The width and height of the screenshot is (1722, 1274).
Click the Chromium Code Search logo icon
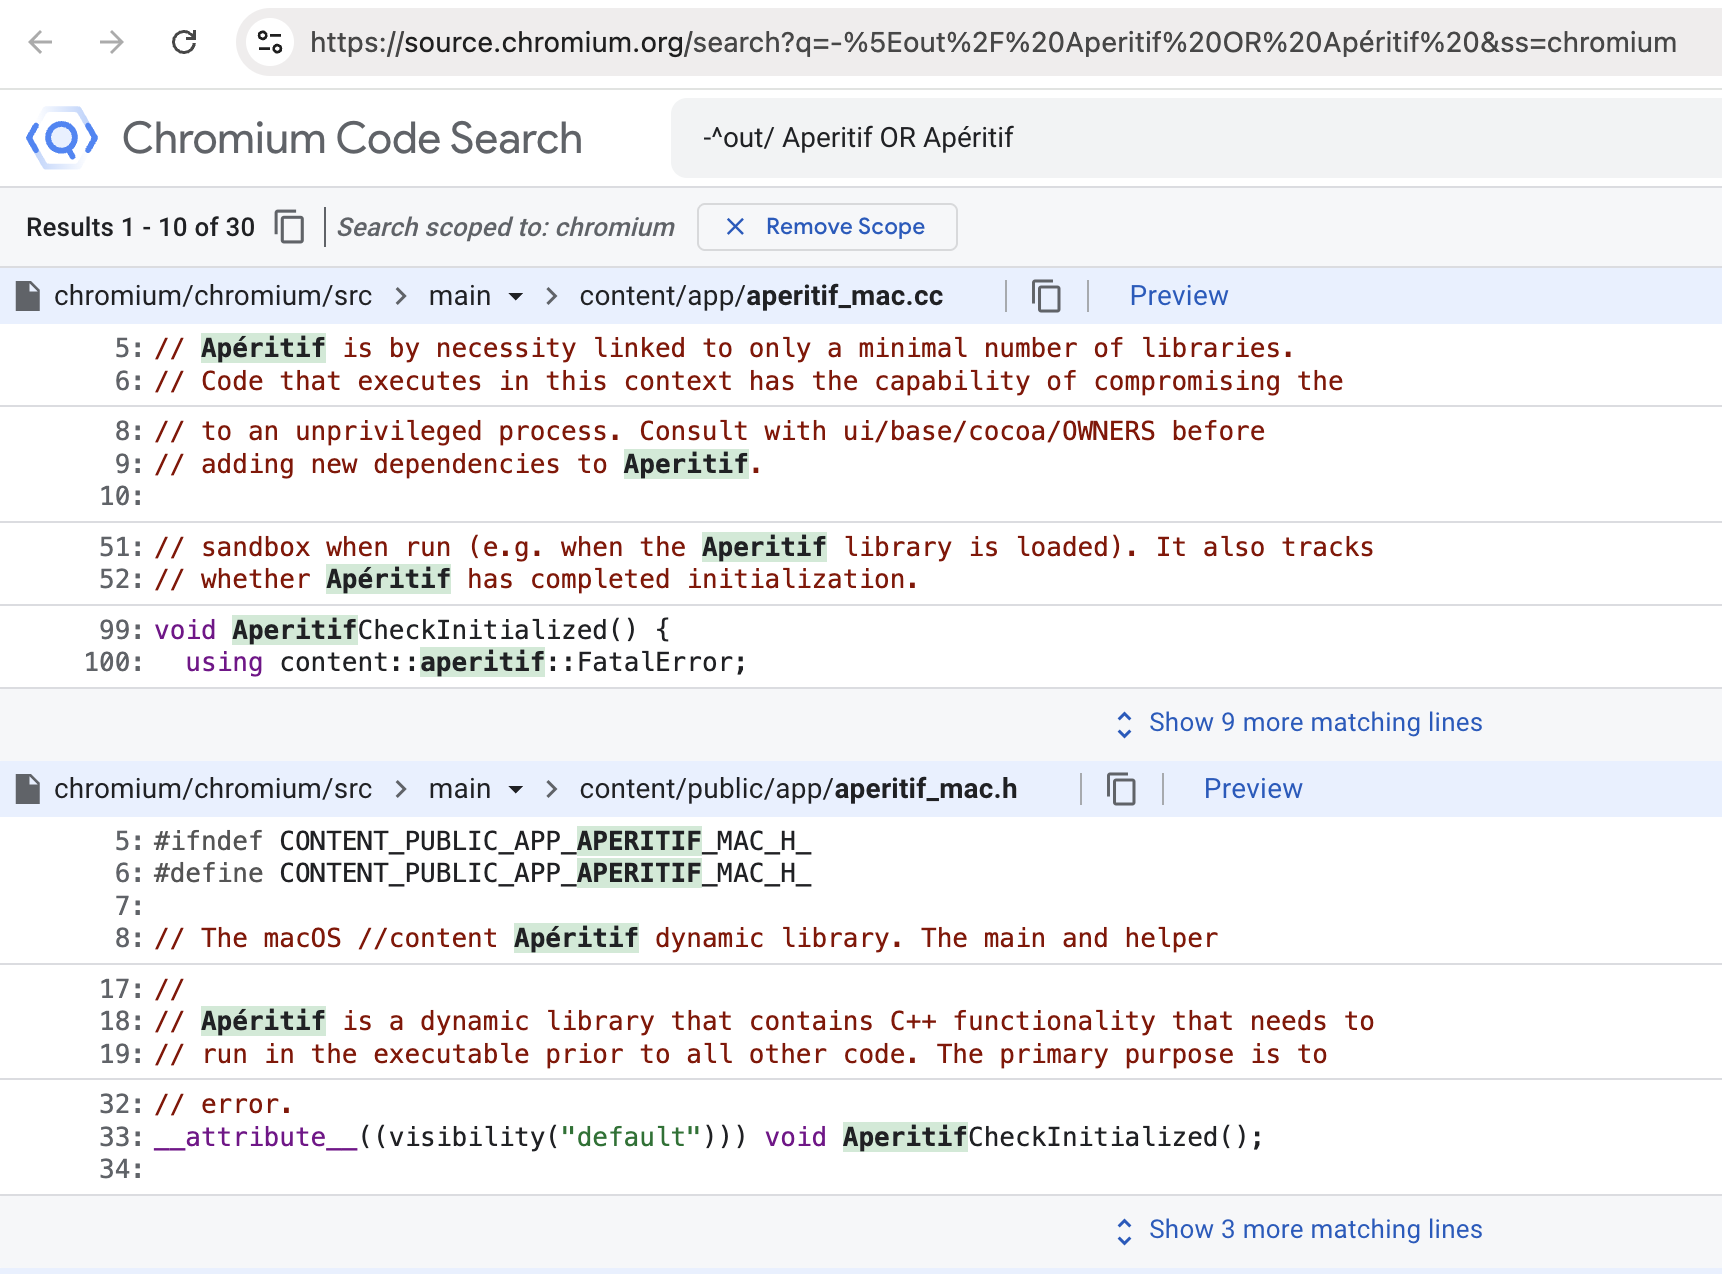tap(62, 138)
